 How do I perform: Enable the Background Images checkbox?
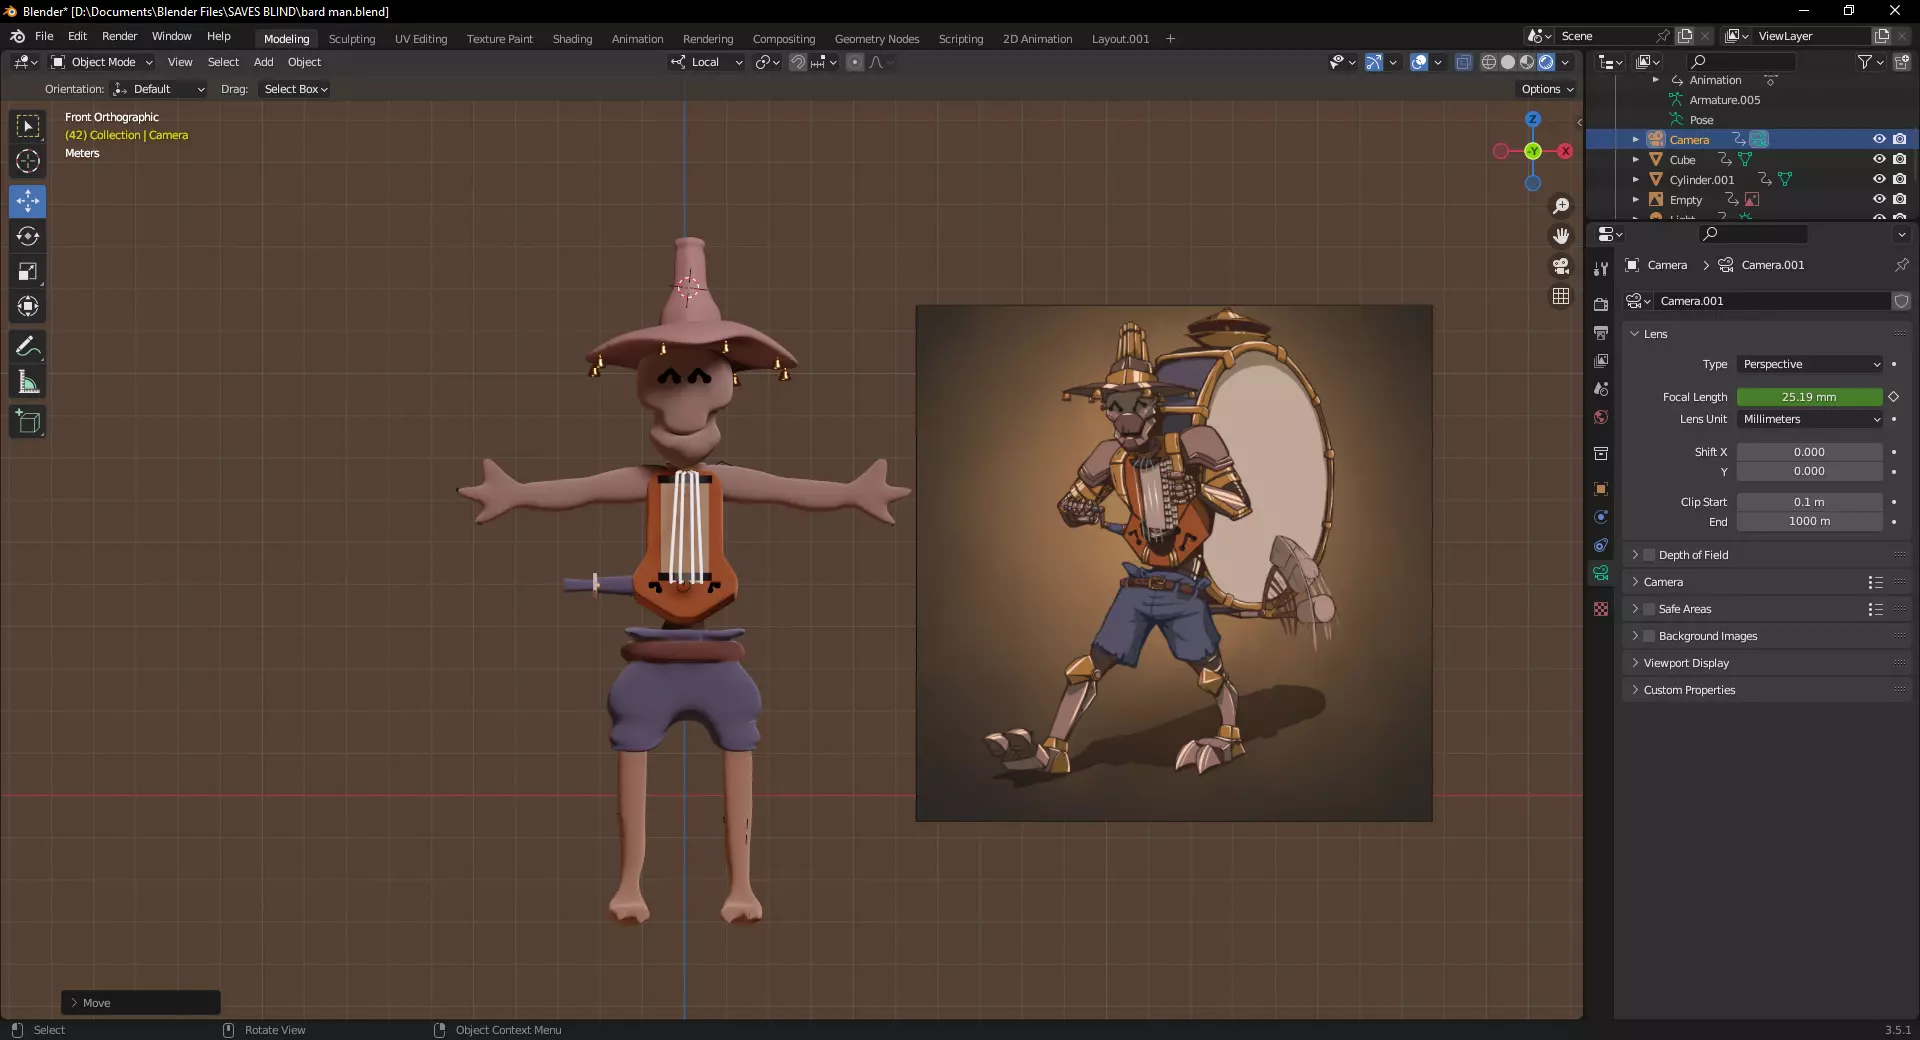click(x=1649, y=636)
